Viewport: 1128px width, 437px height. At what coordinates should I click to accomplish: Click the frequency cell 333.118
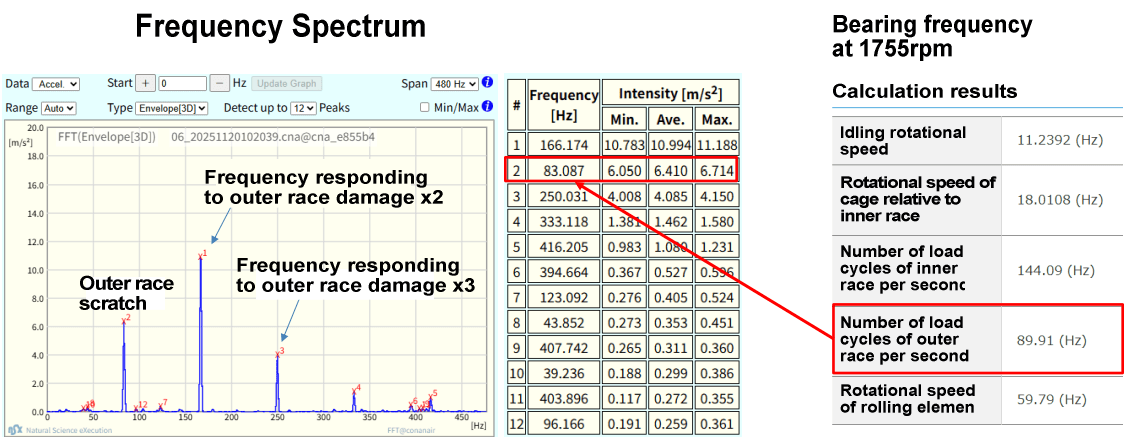(x=563, y=221)
